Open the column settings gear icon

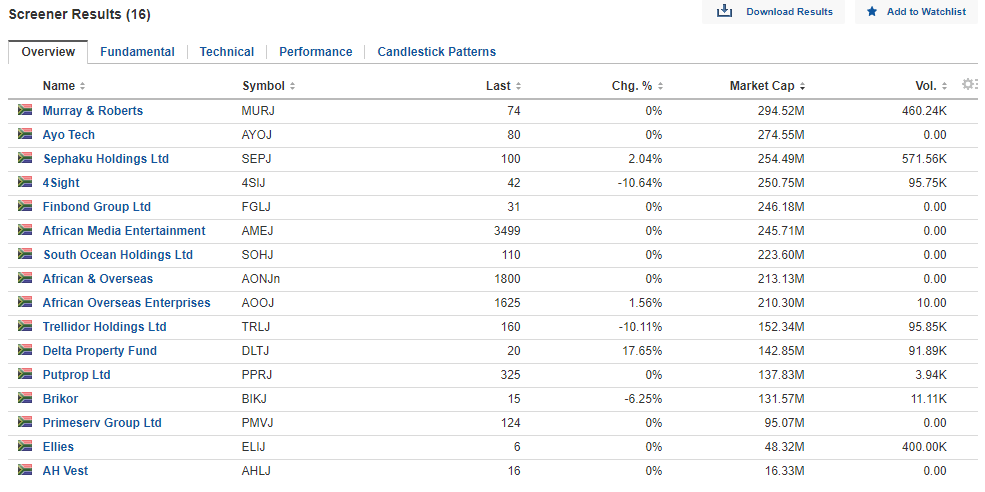pyautogui.click(x=970, y=84)
